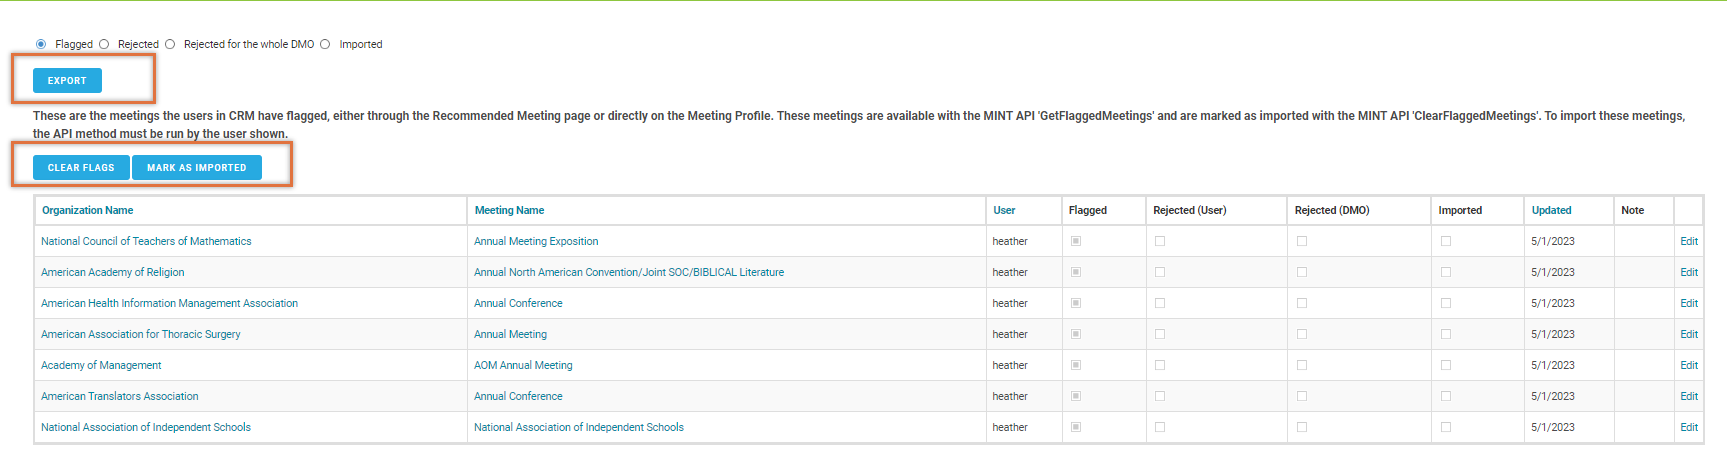
Task: Select the Imported radio button
Action: (325, 44)
